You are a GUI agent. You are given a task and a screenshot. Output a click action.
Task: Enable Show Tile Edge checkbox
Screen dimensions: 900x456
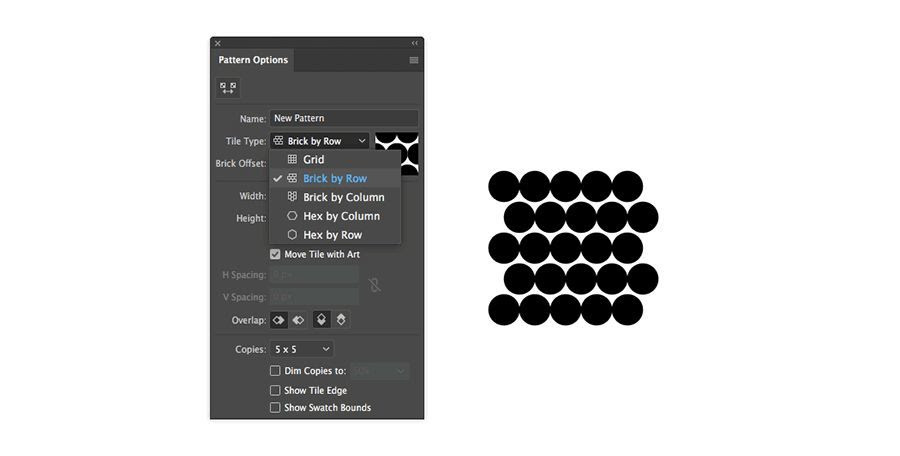[x=275, y=391]
